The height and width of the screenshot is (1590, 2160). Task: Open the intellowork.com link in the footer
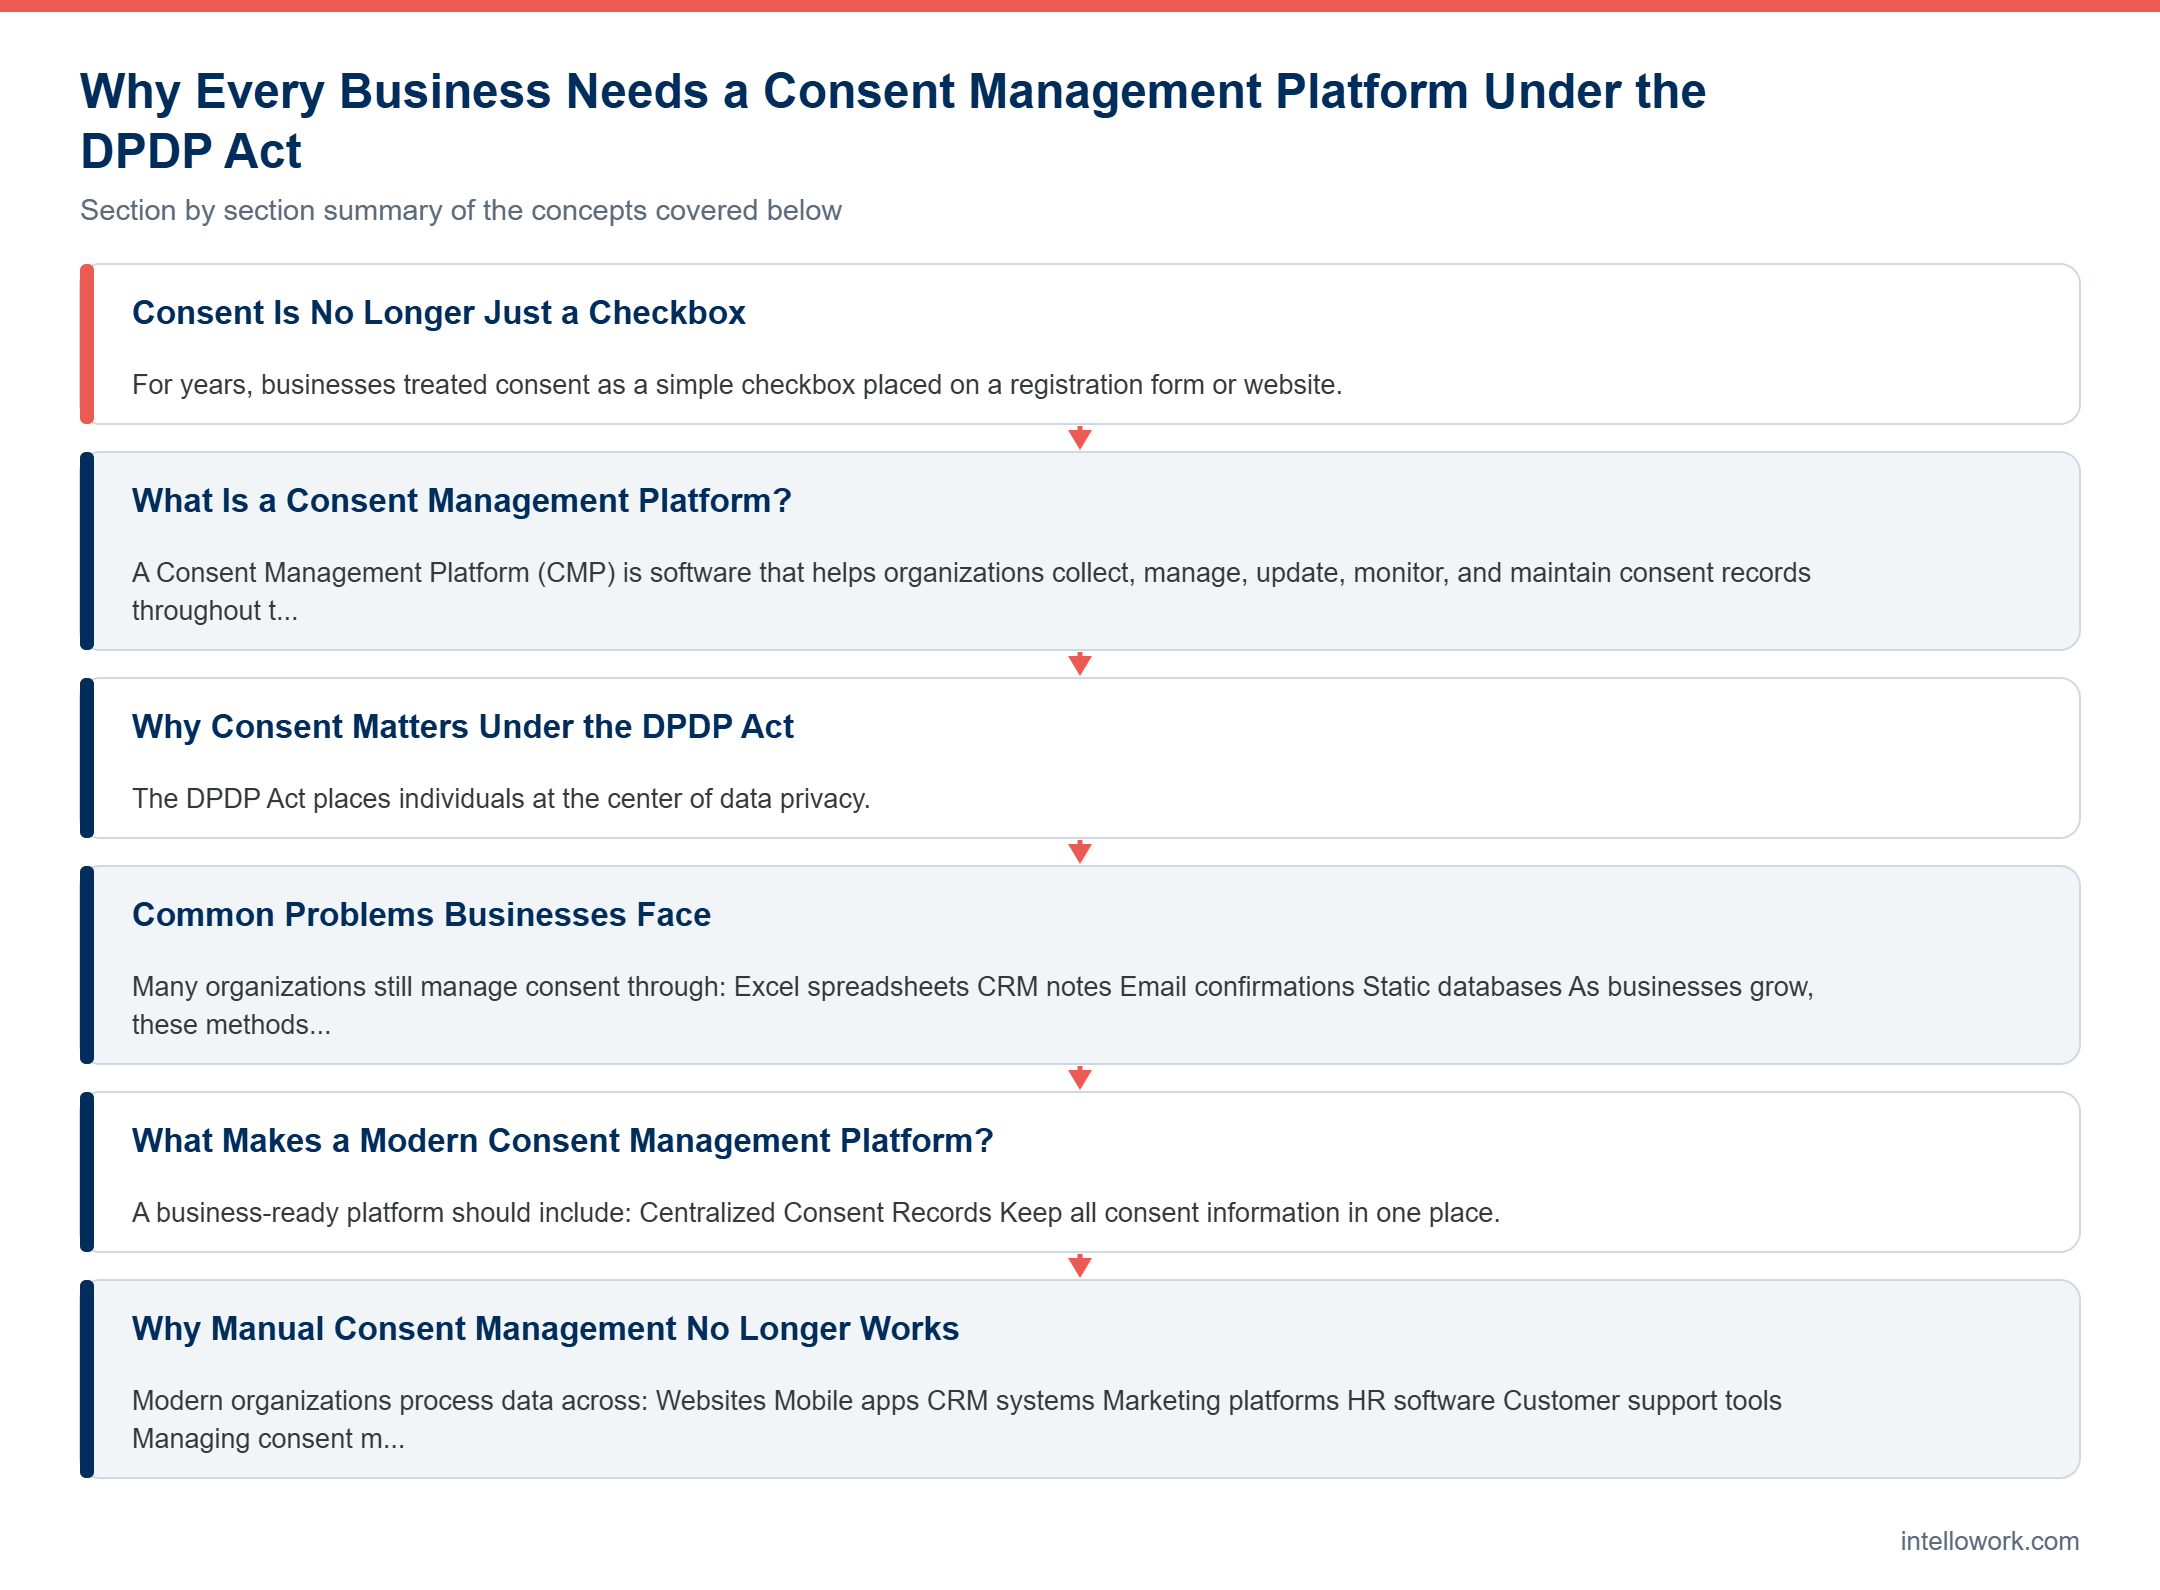[1989, 1541]
